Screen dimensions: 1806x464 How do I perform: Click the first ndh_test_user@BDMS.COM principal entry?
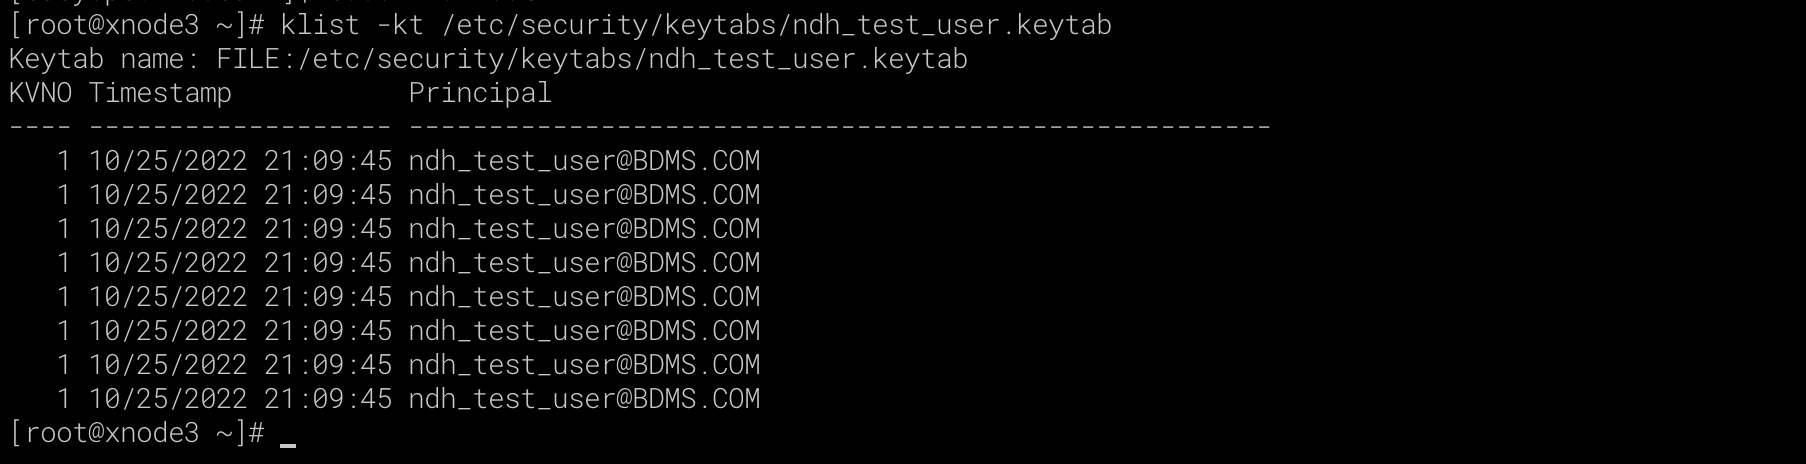click(x=585, y=161)
